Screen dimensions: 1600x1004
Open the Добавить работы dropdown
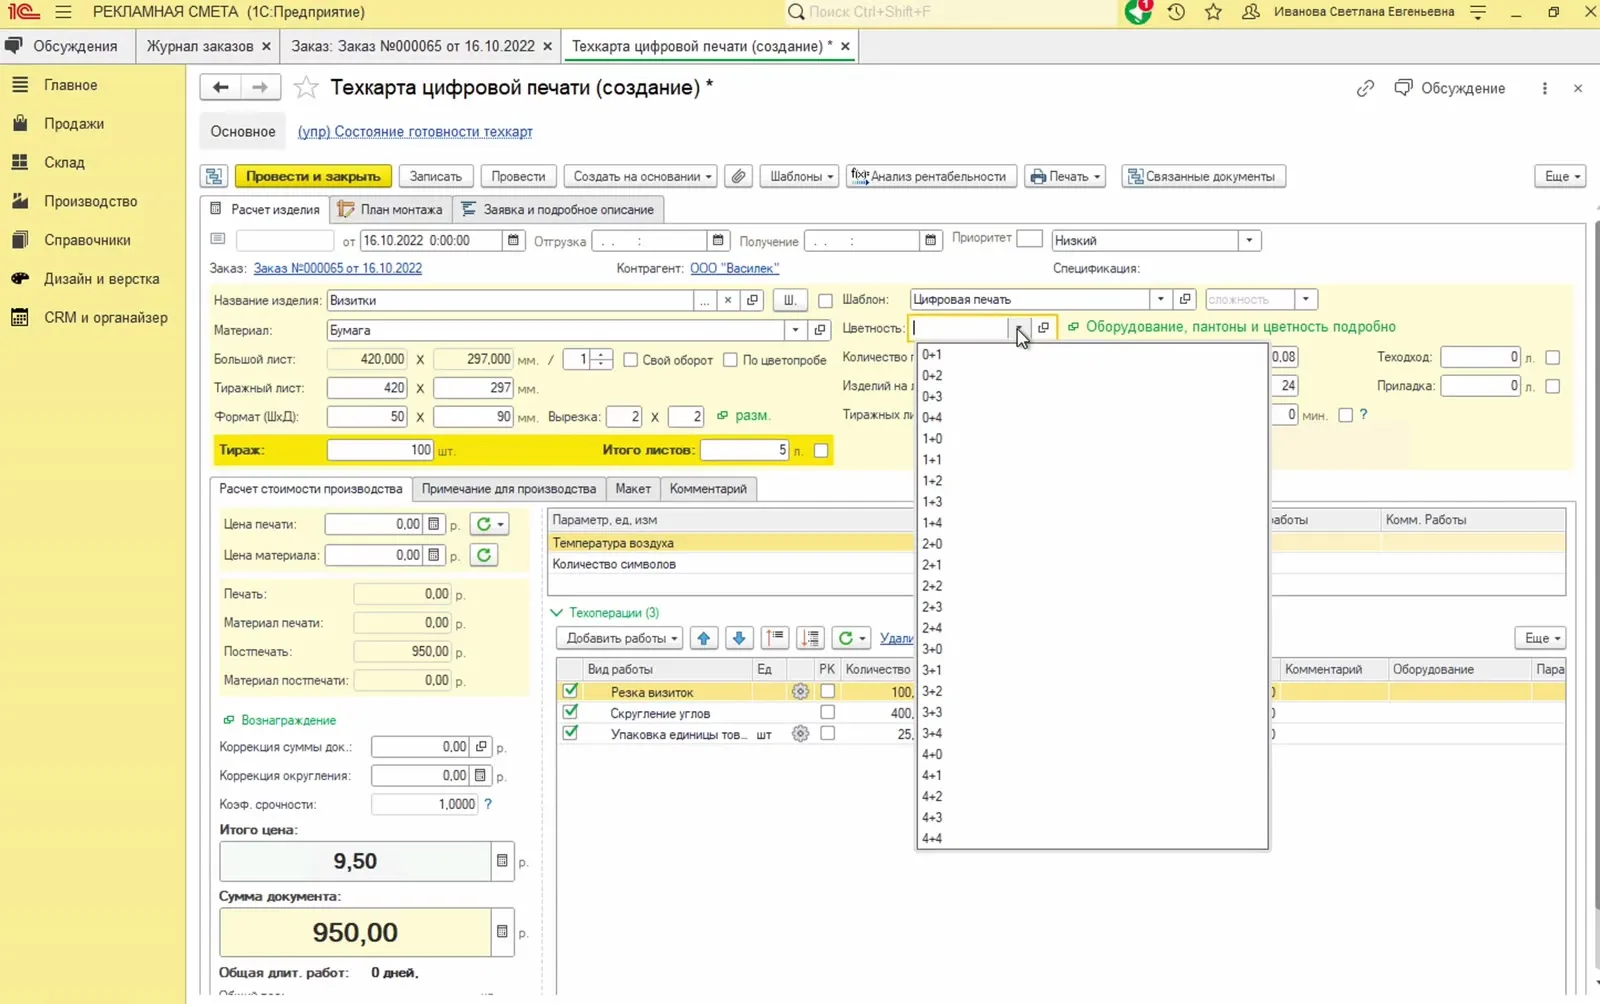[x=620, y=638]
